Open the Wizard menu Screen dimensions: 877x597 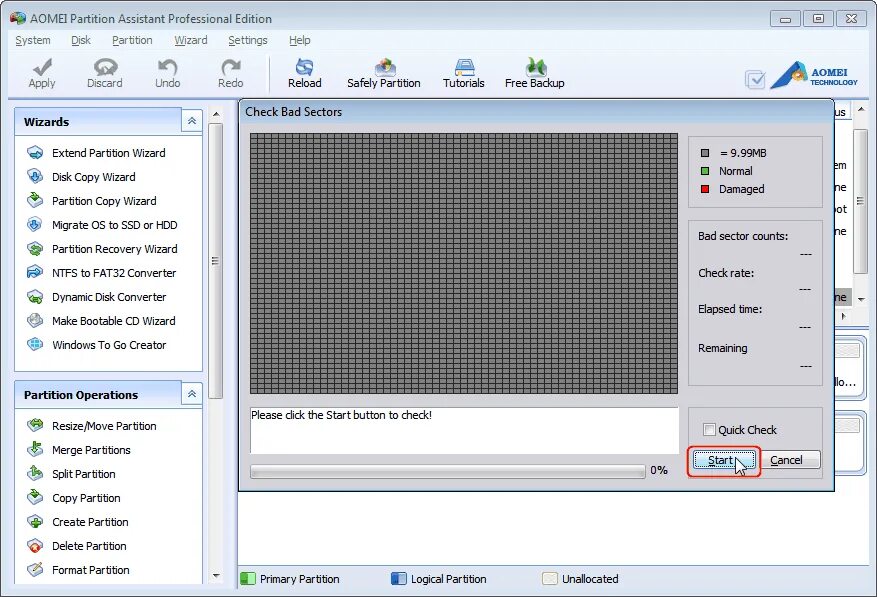pyautogui.click(x=191, y=40)
